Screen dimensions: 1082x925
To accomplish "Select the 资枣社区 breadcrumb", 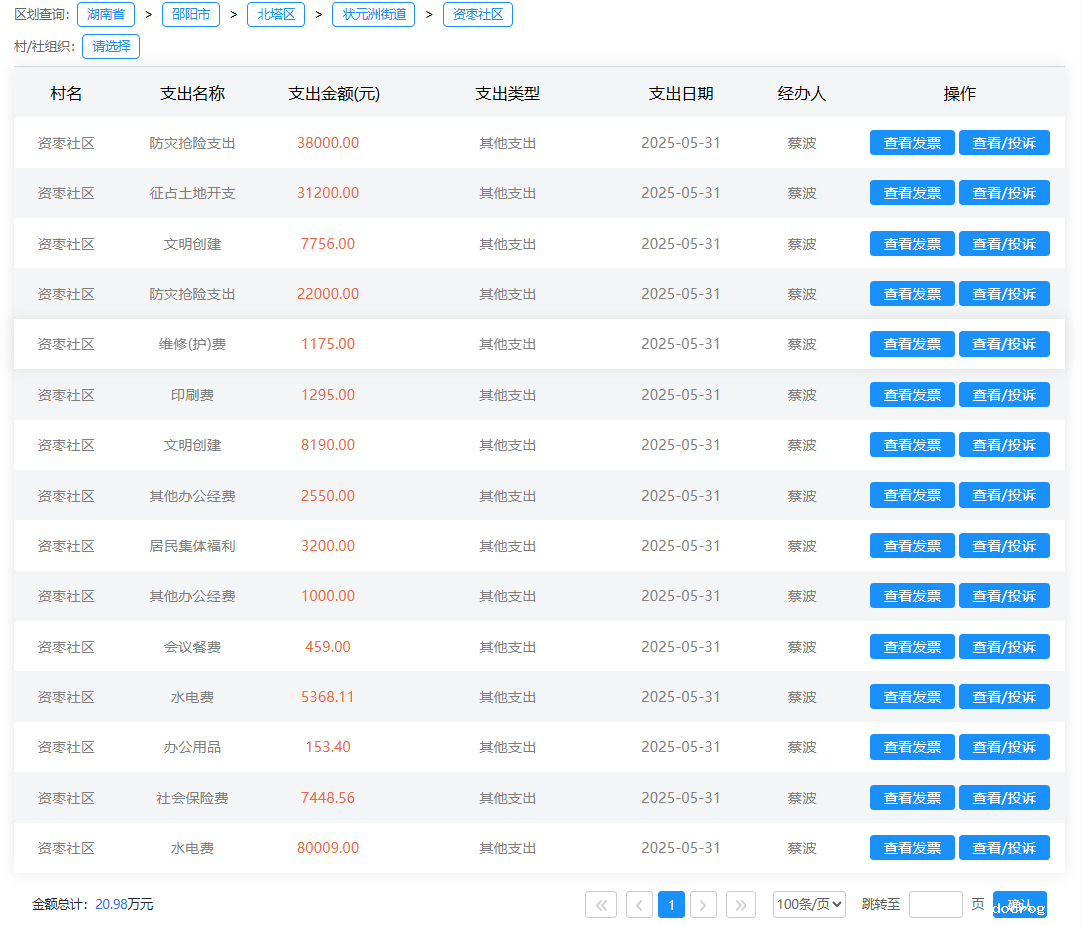I will [478, 14].
